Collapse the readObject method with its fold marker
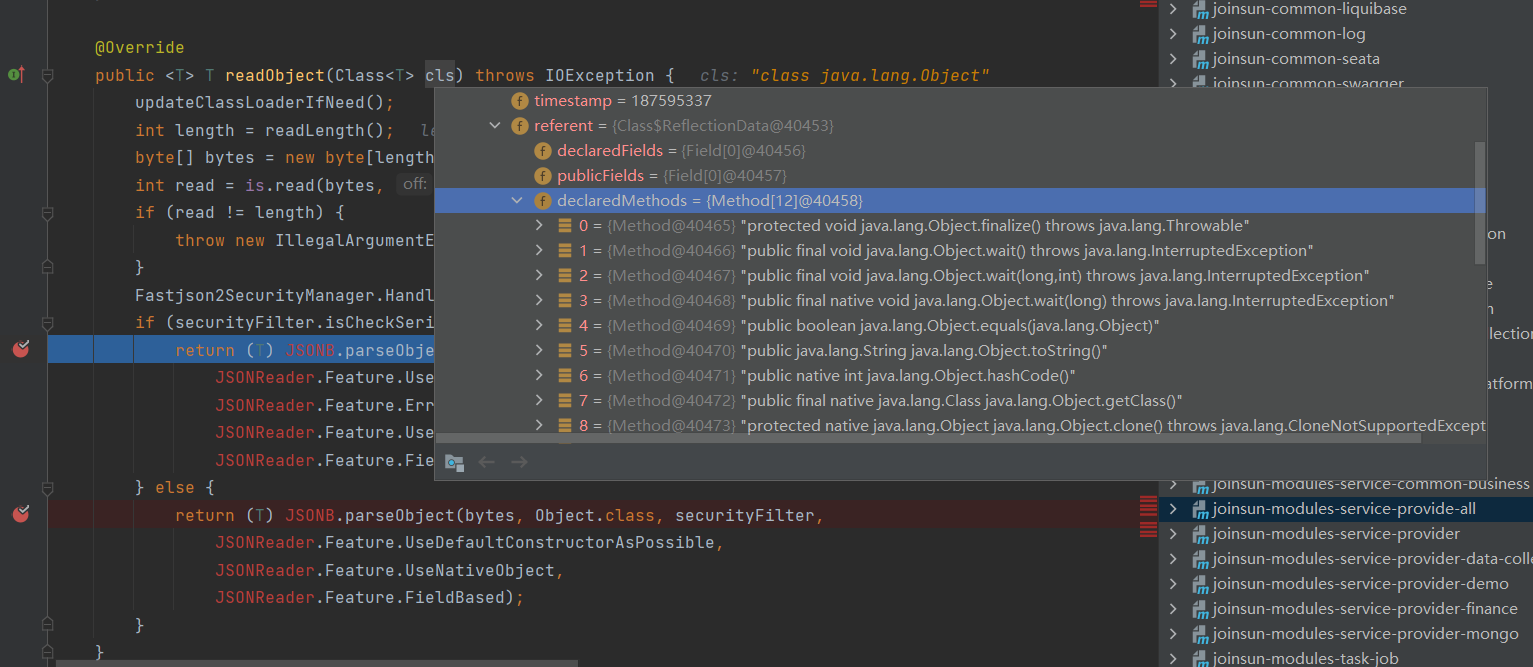Screen dimensions: 1533x667 47,75
